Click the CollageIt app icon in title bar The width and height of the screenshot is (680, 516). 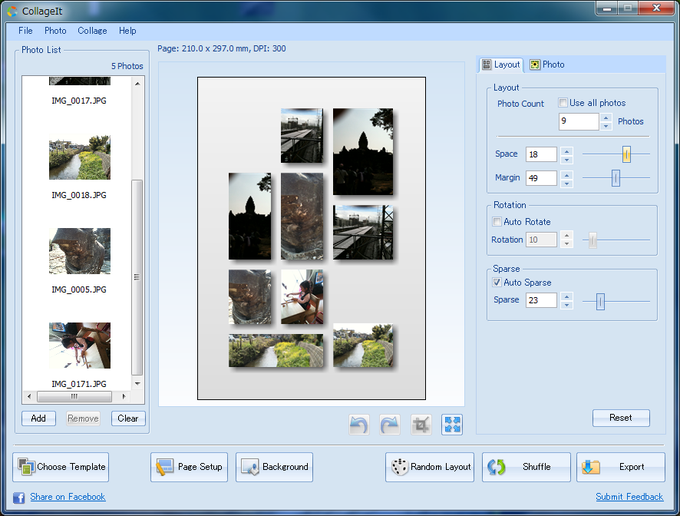point(13,11)
